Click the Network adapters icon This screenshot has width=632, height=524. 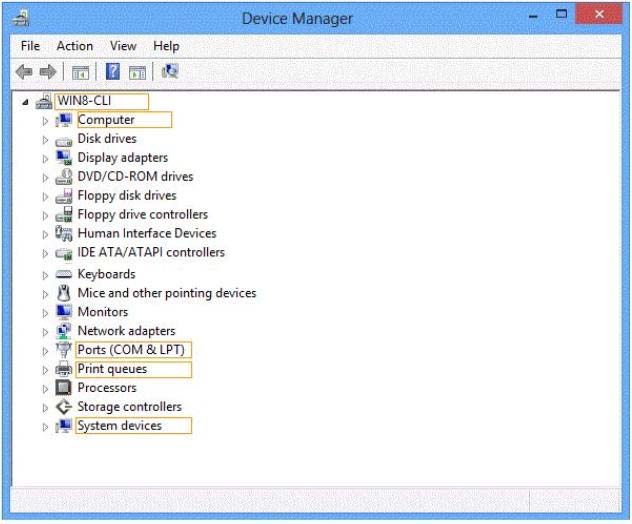[64, 331]
